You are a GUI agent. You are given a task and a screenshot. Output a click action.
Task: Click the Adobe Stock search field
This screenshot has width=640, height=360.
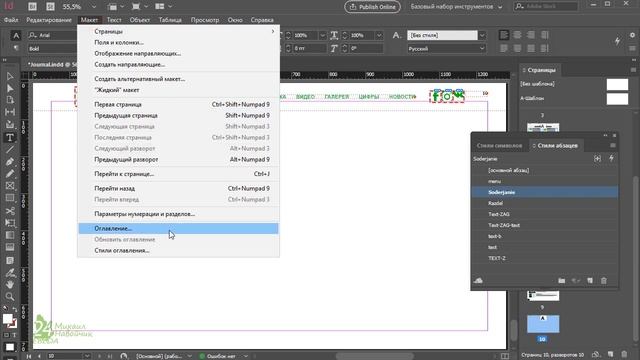click(x=546, y=7)
